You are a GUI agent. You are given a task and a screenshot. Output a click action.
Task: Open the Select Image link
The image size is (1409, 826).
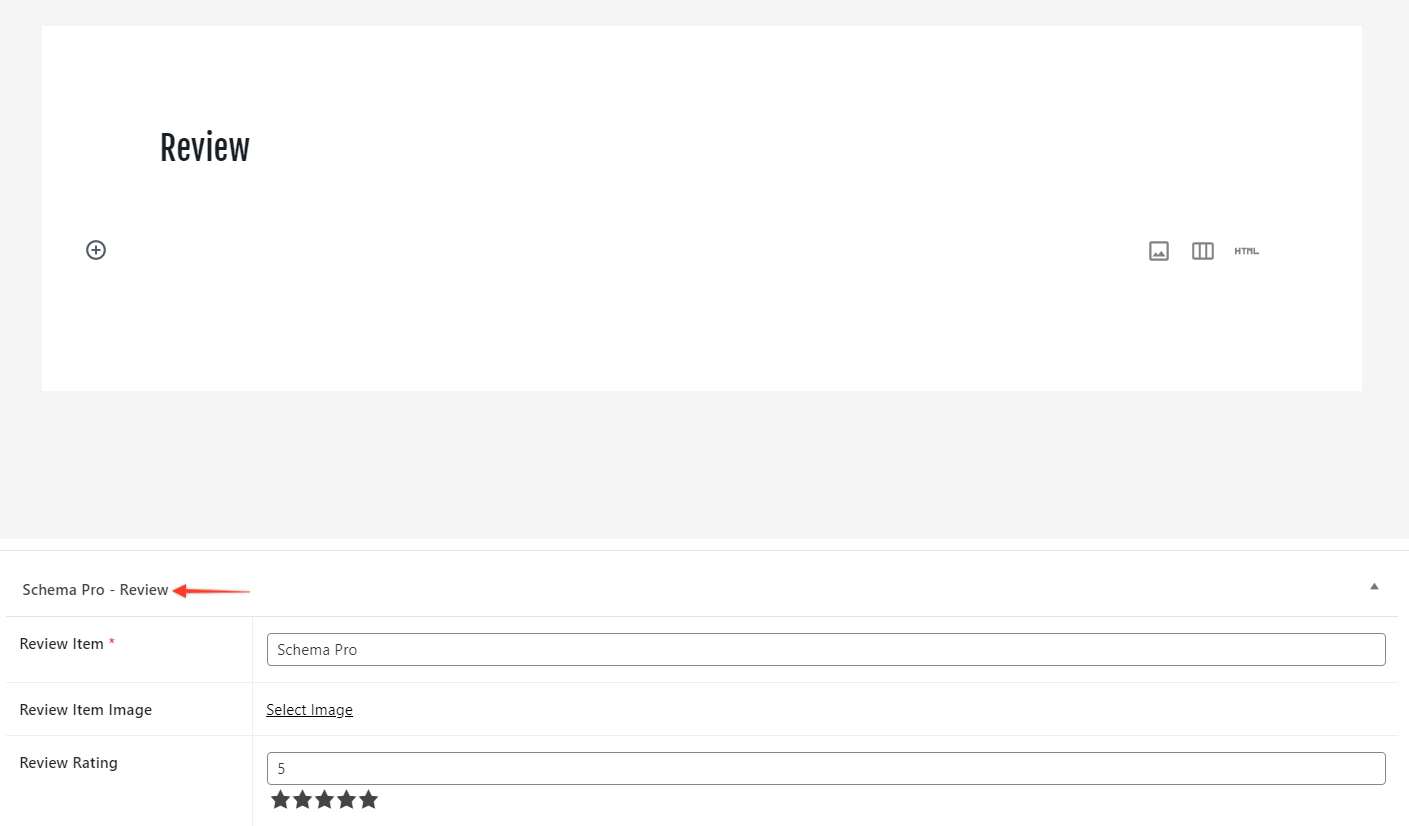click(x=309, y=710)
